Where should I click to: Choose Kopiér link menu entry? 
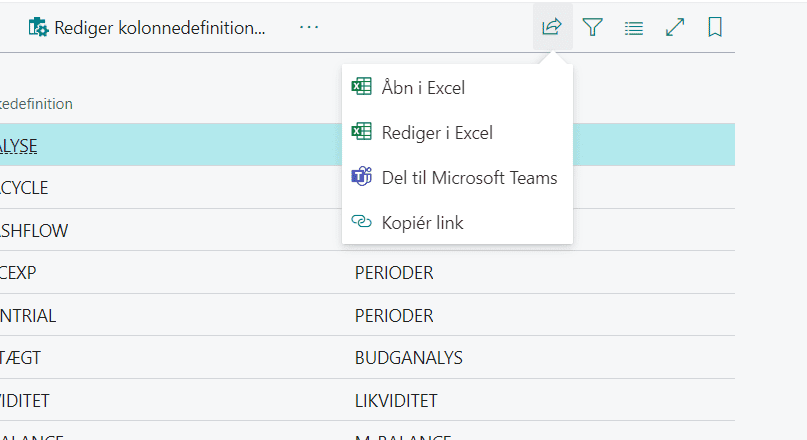(422, 223)
